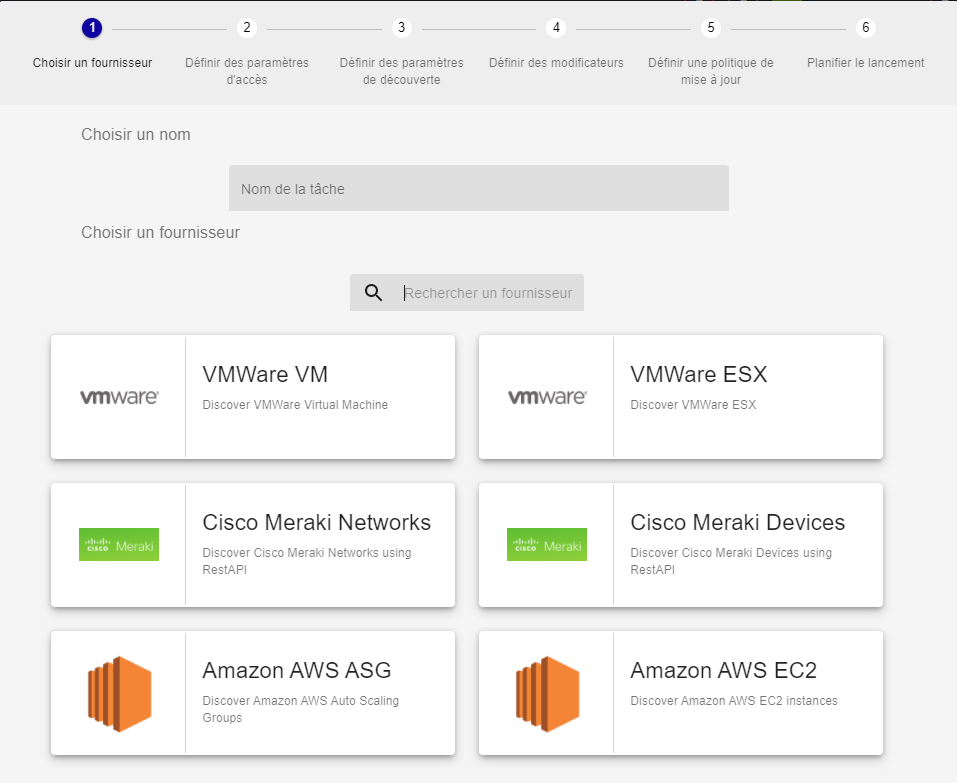Image resolution: width=957 pixels, height=783 pixels.
Task: Open Définir des paramètres de découverte step label
Action: (401, 71)
